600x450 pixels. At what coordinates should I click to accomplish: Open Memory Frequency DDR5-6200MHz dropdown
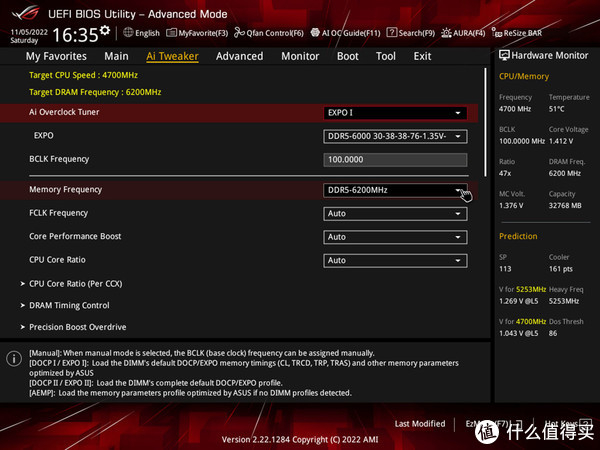pos(395,190)
